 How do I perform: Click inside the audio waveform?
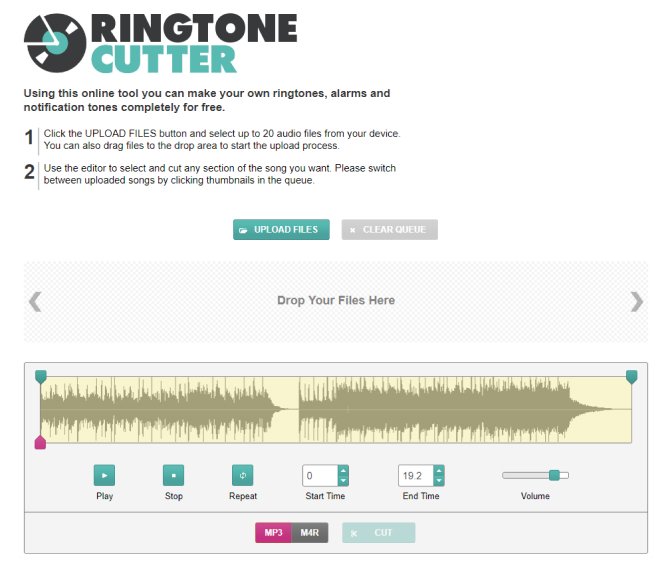[x=336, y=409]
